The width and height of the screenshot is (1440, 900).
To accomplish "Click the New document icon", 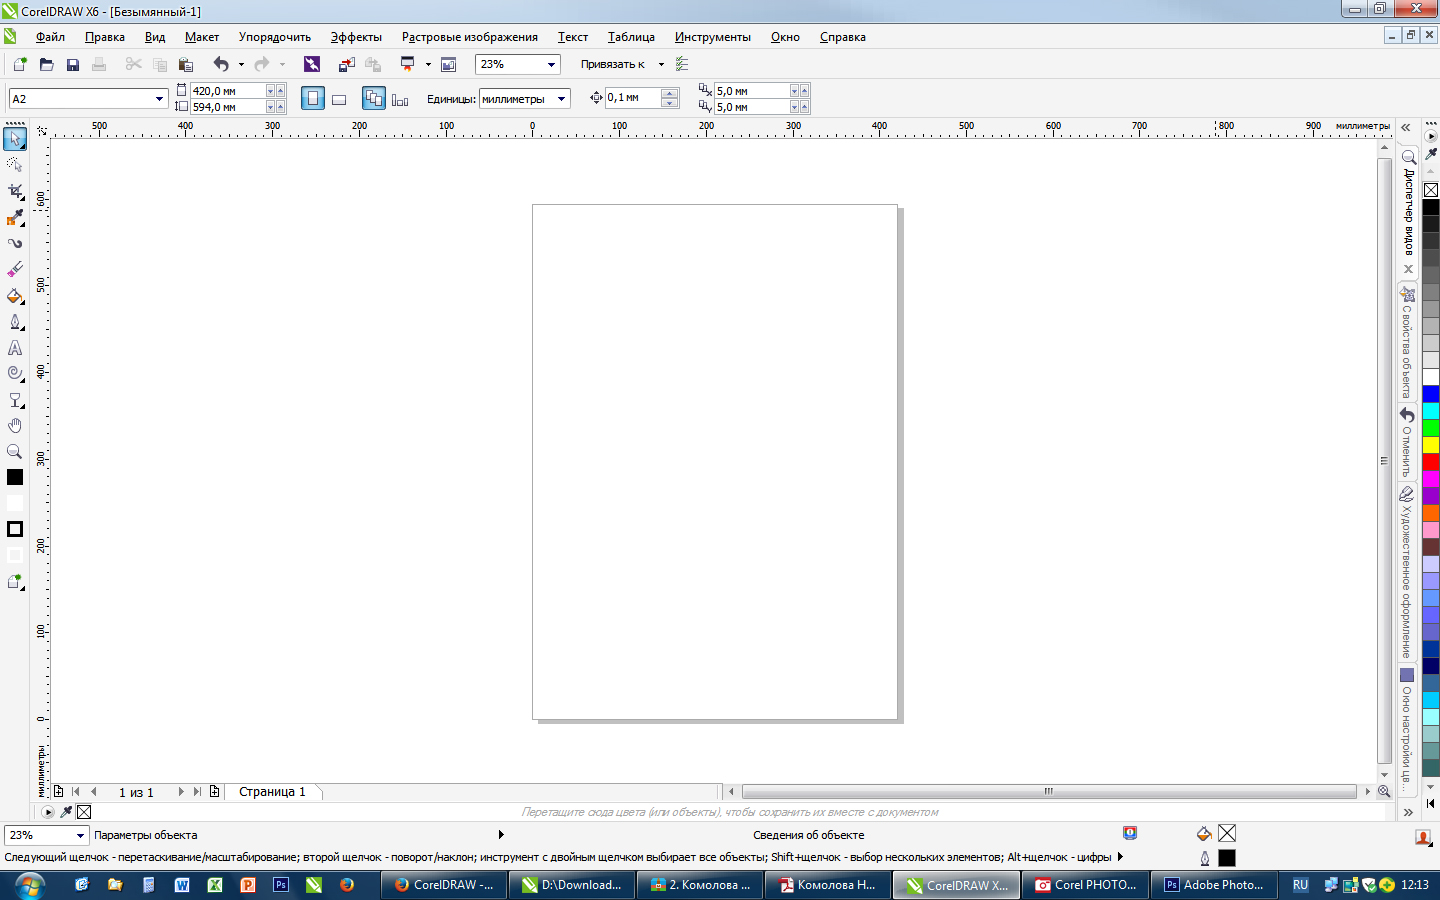I will pos(20,64).
